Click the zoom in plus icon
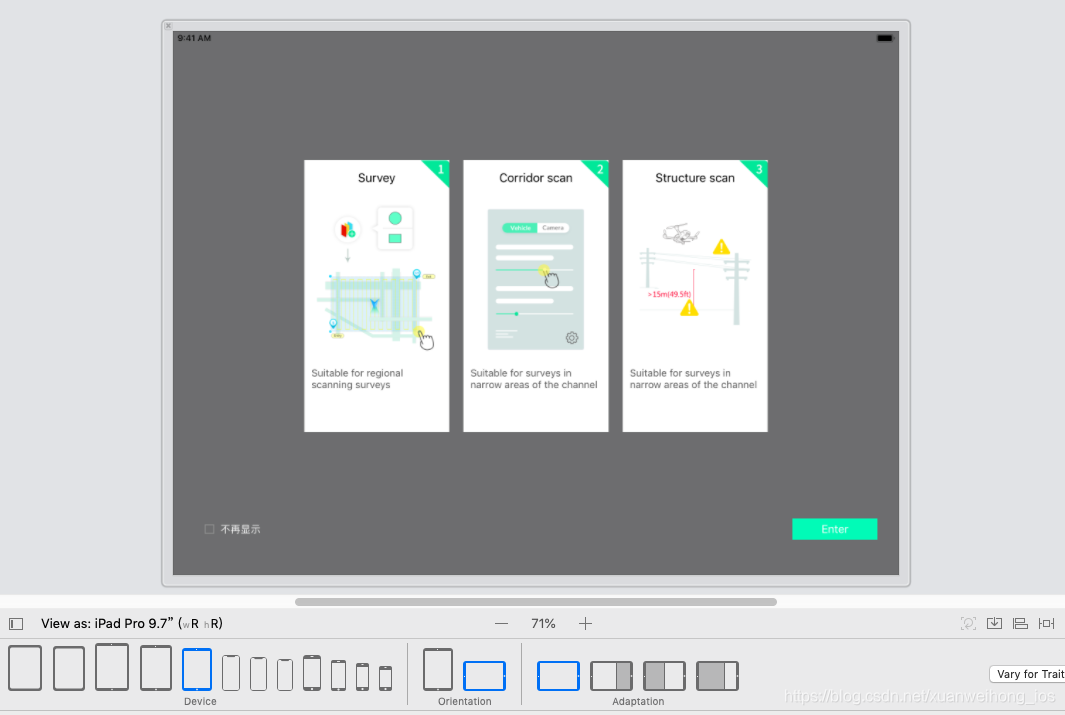 (x=585, y=623)
